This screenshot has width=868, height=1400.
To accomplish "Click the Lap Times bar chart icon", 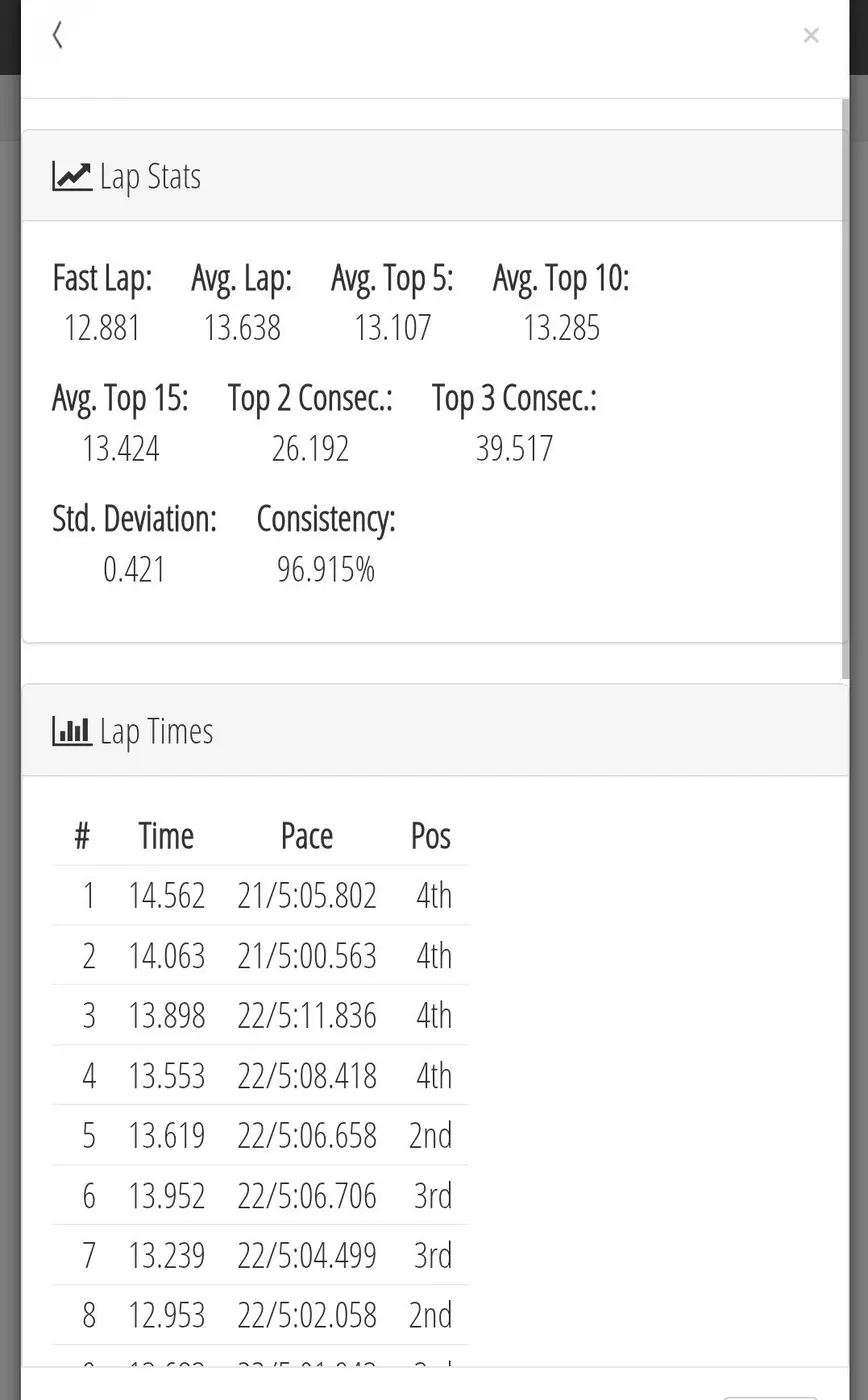I will (x=72, y=731).
